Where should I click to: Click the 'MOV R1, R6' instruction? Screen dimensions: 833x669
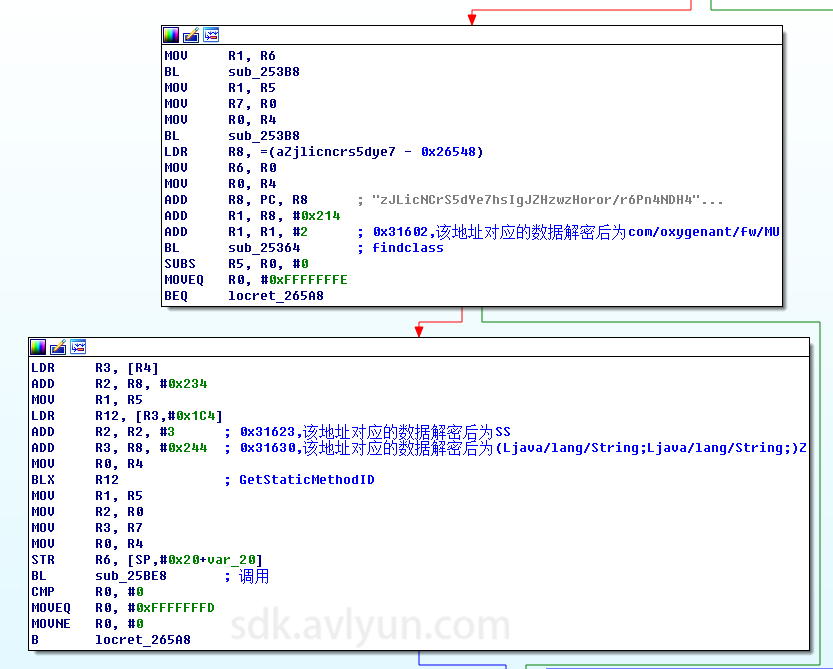(x=220, y=56)
